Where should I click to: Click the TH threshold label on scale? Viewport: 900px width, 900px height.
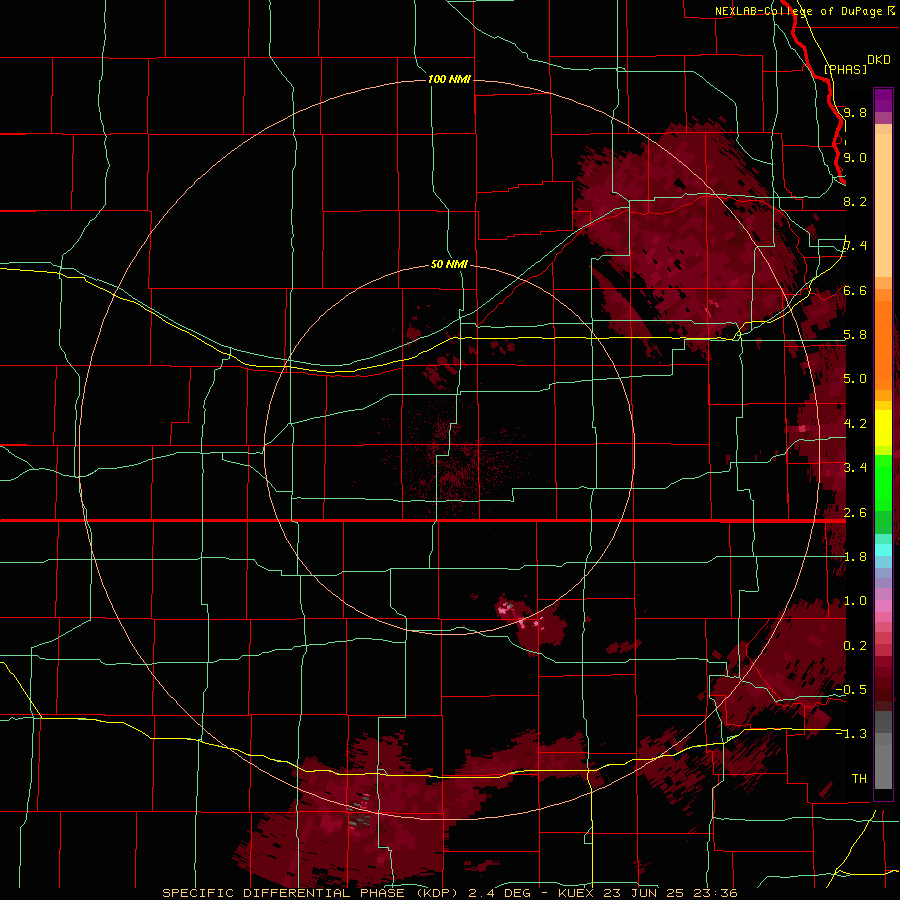[859, 779]
